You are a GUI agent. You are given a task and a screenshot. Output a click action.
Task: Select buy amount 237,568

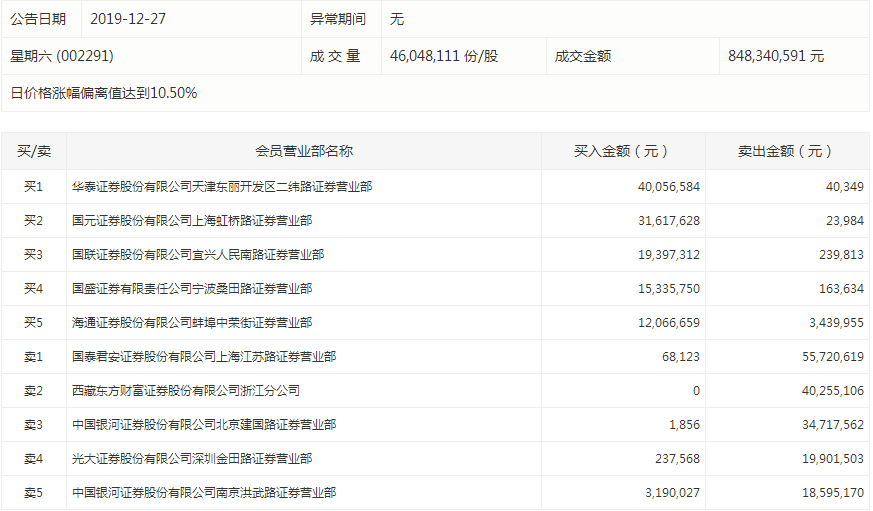[678, 458]
